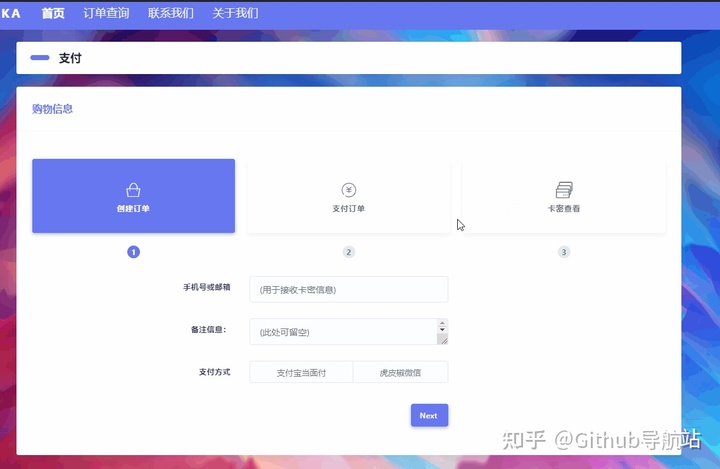Focus the 手机号或邮箱 input field
Screen dimensions: 720x469
349,289
